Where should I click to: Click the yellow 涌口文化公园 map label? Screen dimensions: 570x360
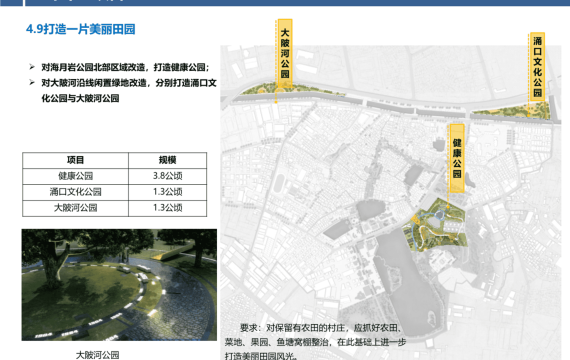[x=537, y=67]
